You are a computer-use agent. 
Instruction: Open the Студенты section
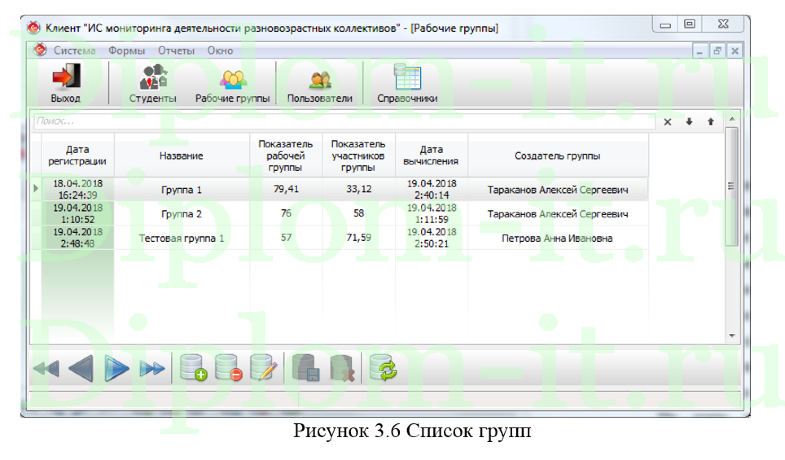(153, 83)
